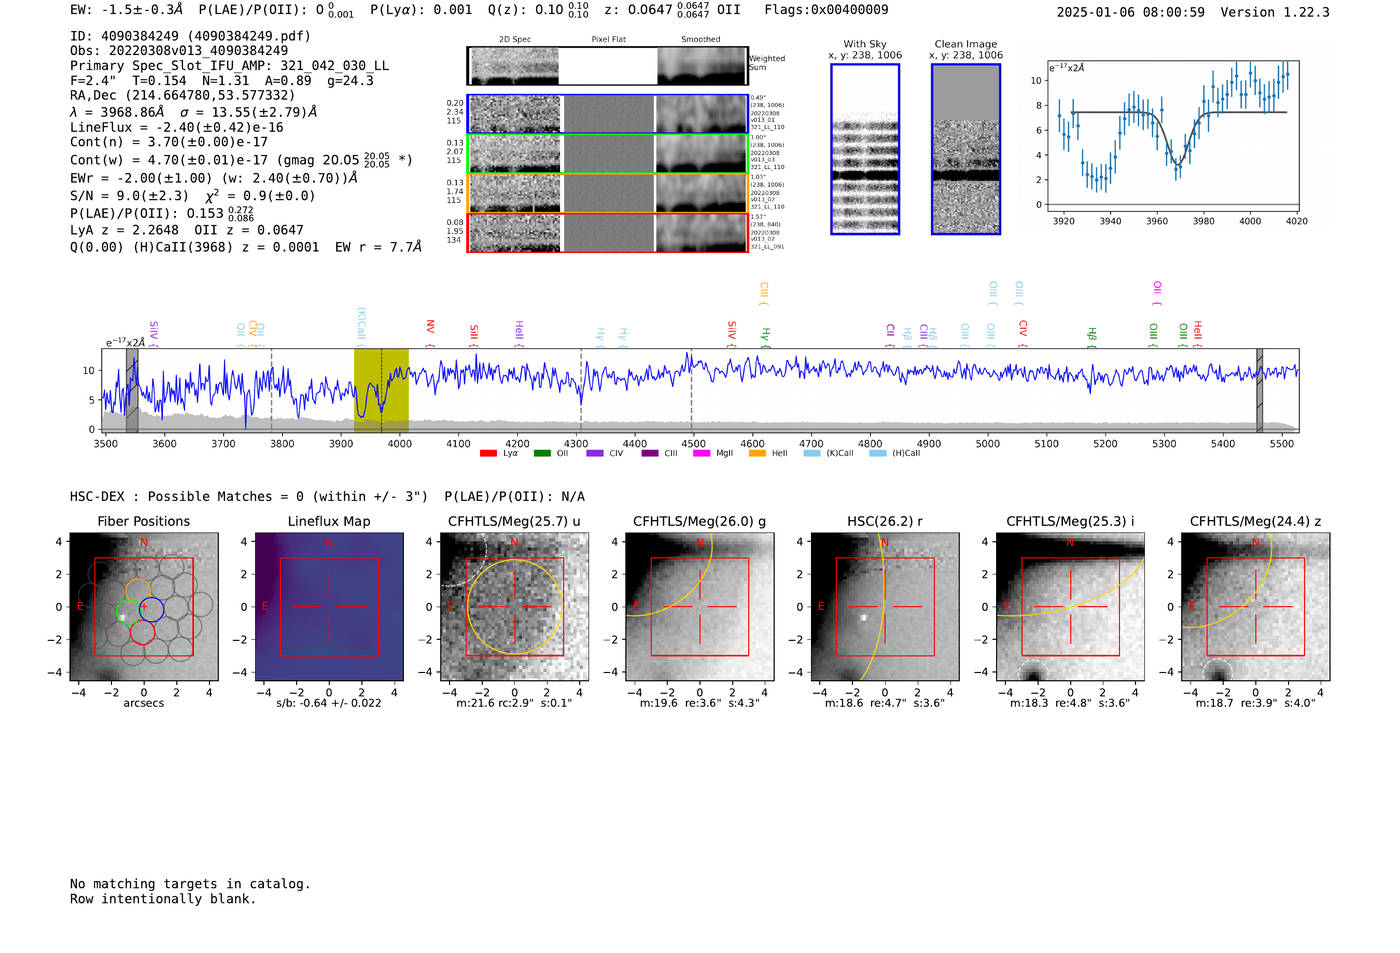Click the Cont(w) gmag 20.05 line
This screenshot has width=1400, height=953.
tap(241, 159)
